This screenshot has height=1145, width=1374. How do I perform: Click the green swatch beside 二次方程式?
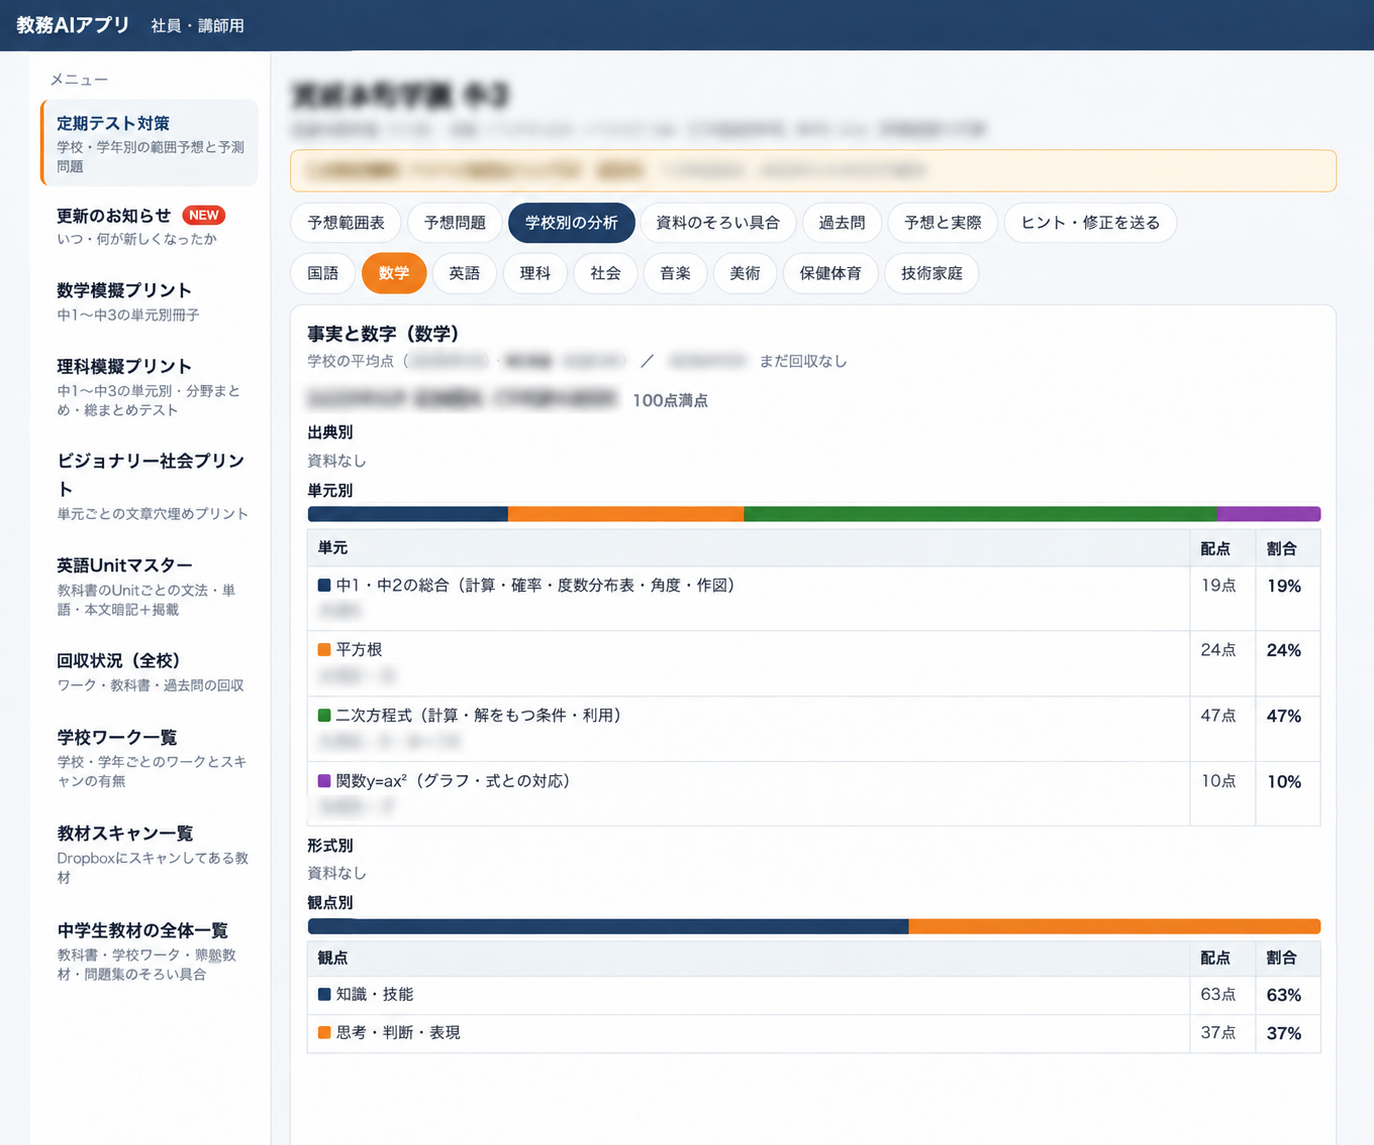(324, 715)
